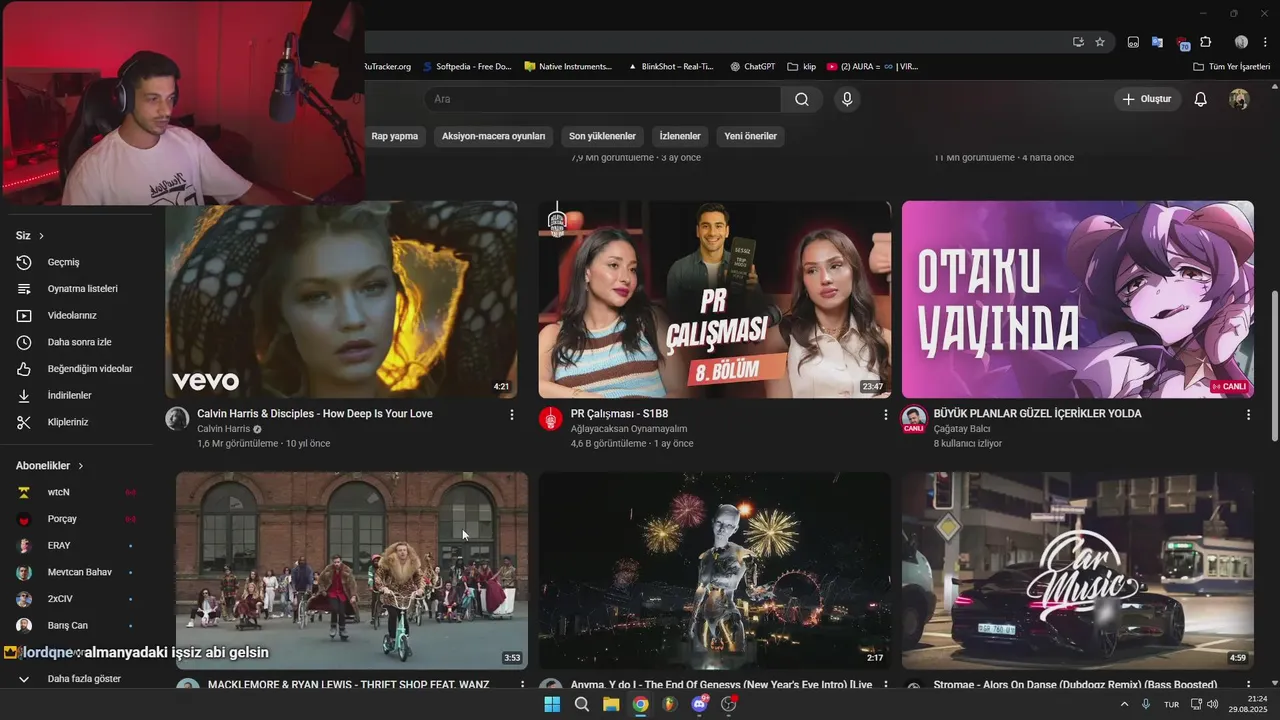This screenshot has height=720, width=1280.
Task: Open the Windows Start menu
Action: click(x=552, y=704)
